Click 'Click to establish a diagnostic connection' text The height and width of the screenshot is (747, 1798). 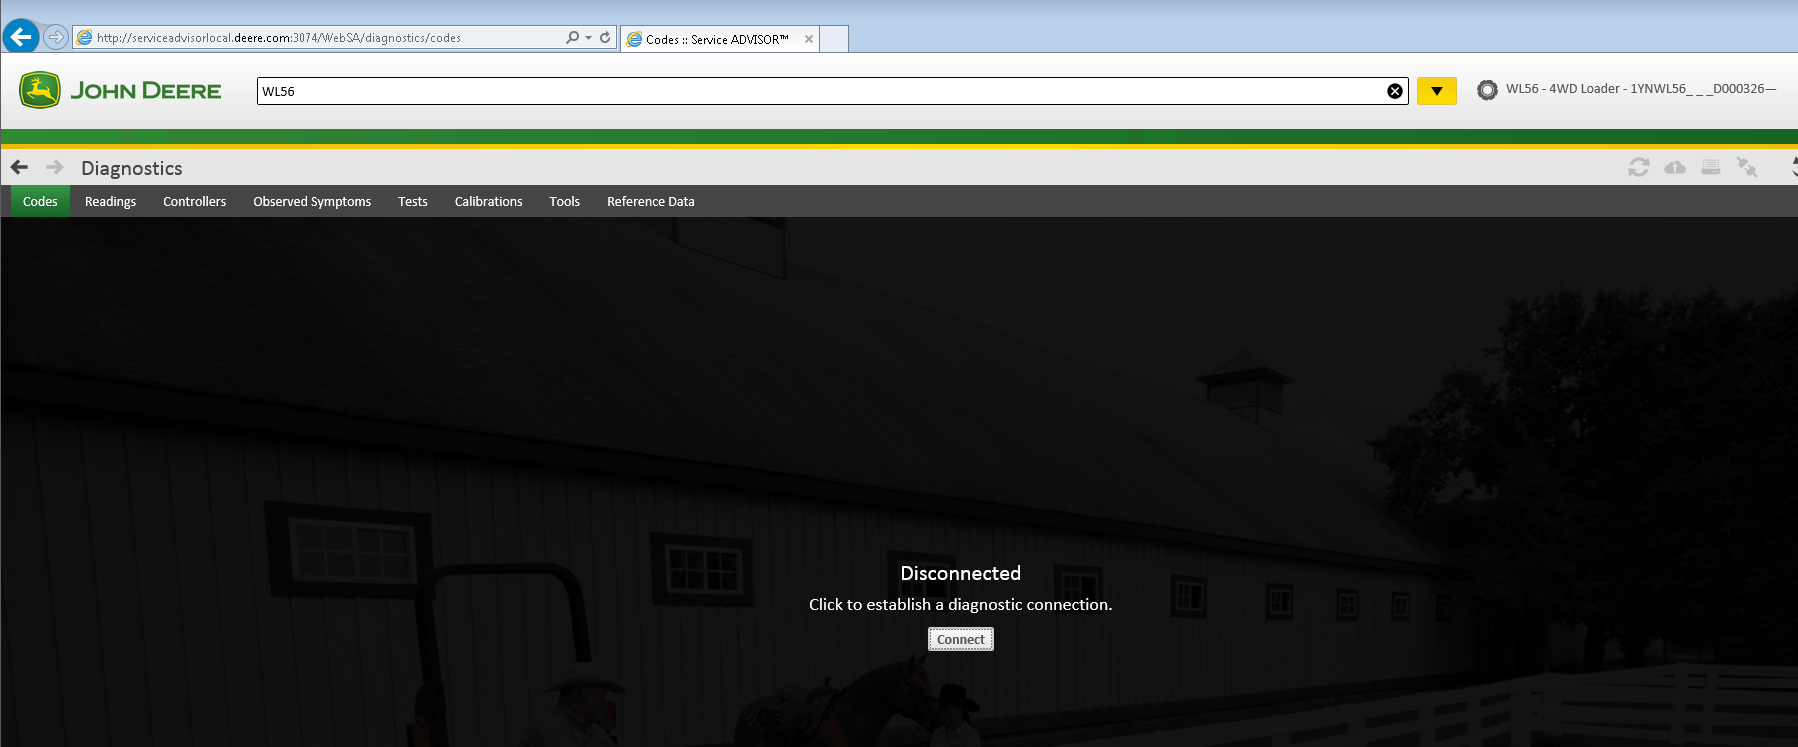click(960, 604)
